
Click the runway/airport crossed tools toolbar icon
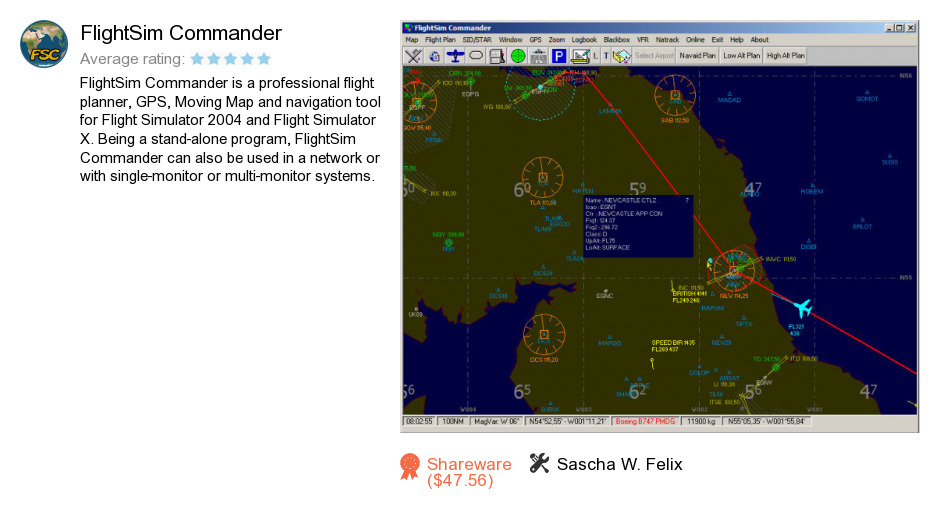(x=413, y=56)
